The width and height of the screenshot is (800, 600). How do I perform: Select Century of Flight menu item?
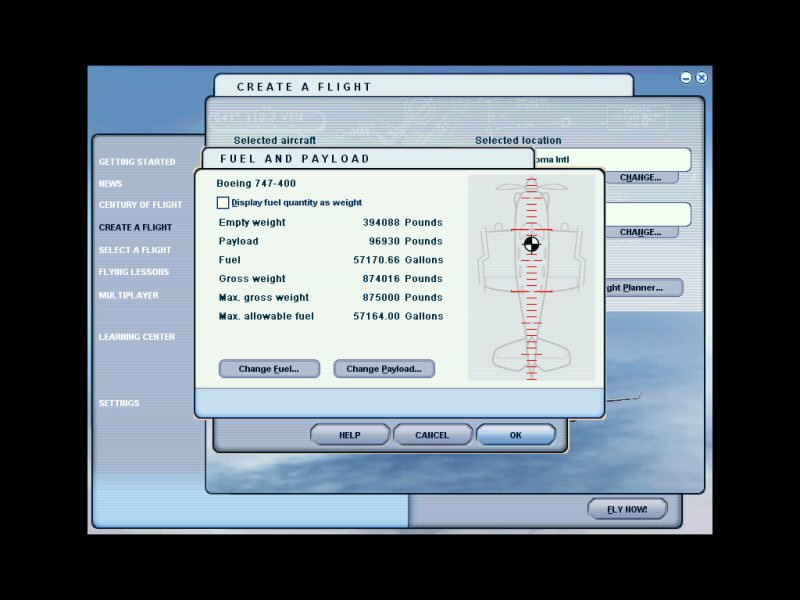[x=140, y=205]
